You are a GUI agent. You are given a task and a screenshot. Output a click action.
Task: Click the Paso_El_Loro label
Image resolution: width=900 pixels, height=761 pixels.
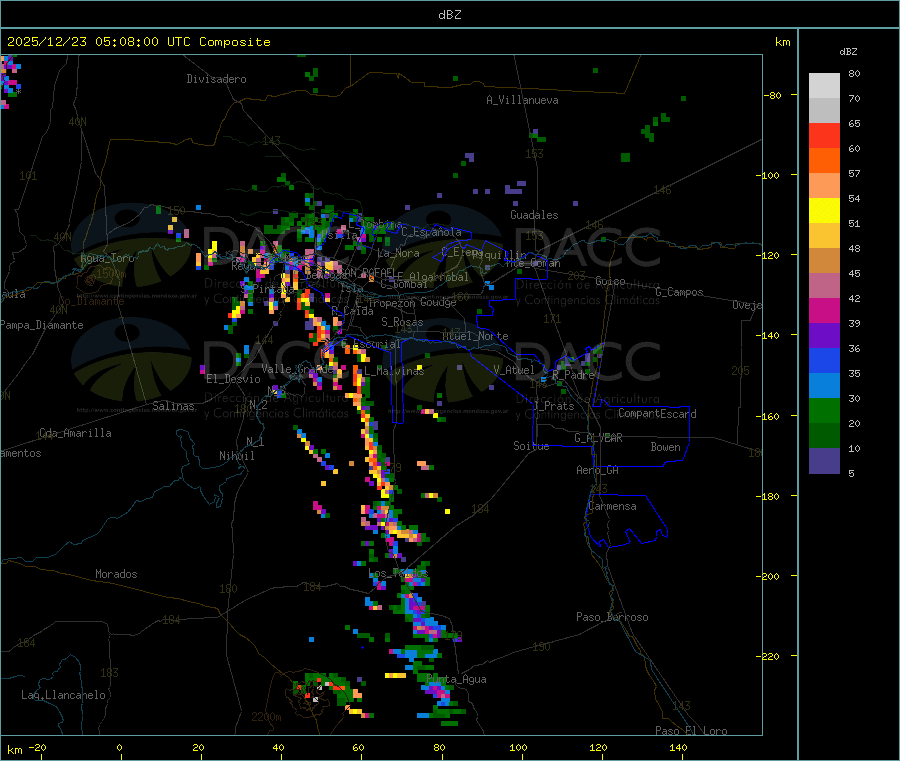click(x=691, y=731)
